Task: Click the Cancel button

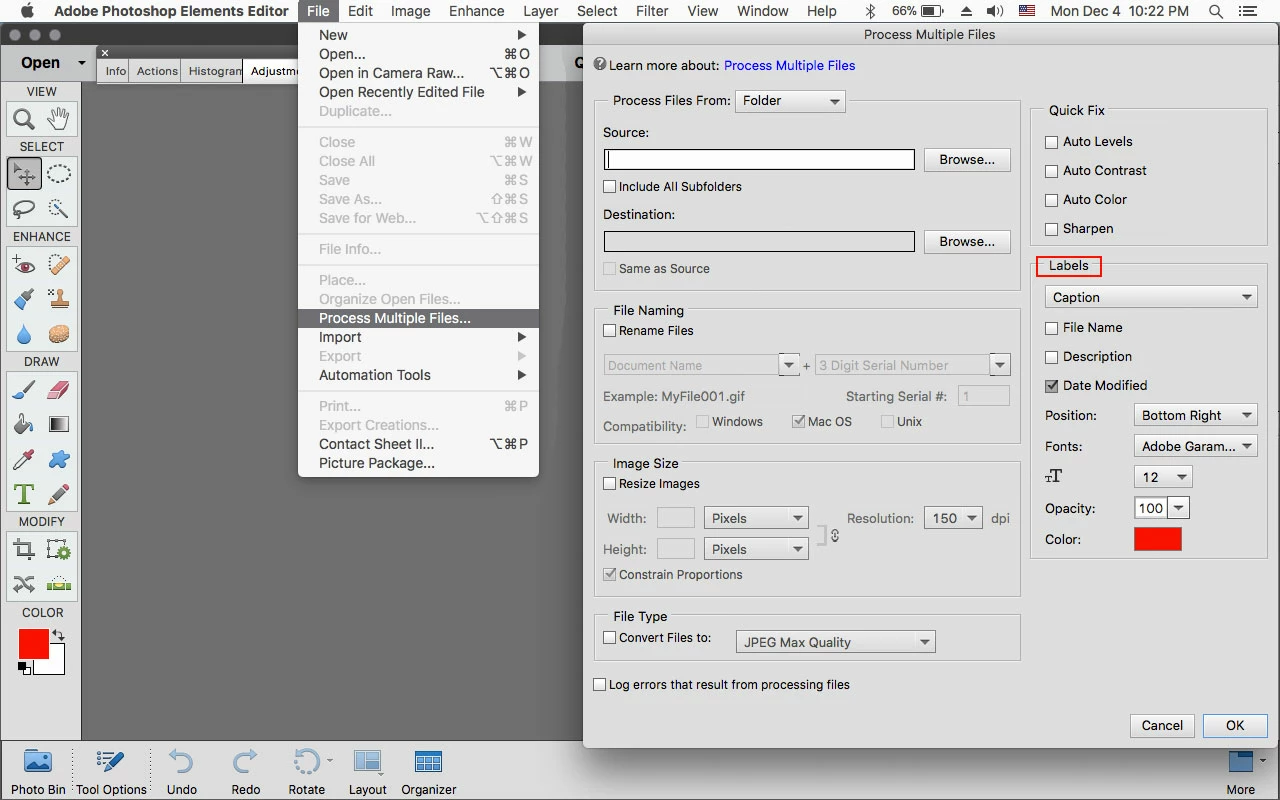Action: click(x=1162, y=725)
